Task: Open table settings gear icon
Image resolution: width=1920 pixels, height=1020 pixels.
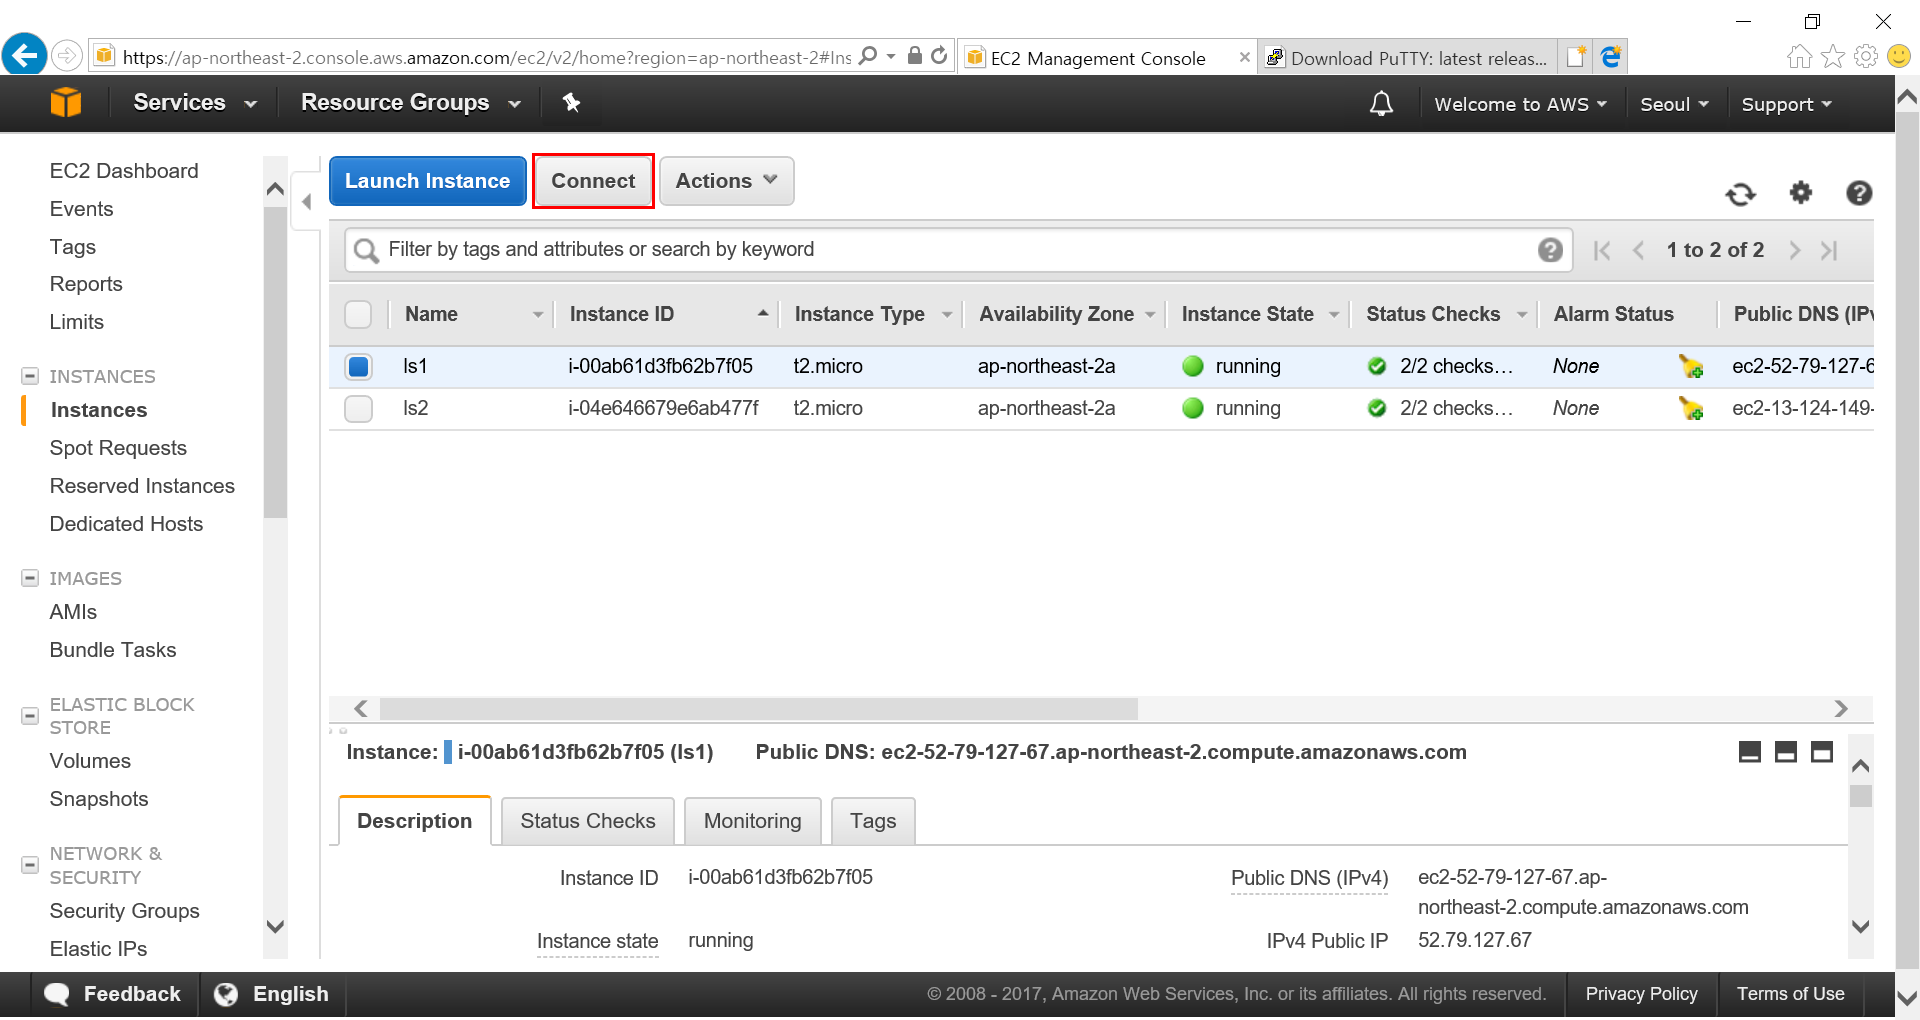Action: click(1801, 192)
